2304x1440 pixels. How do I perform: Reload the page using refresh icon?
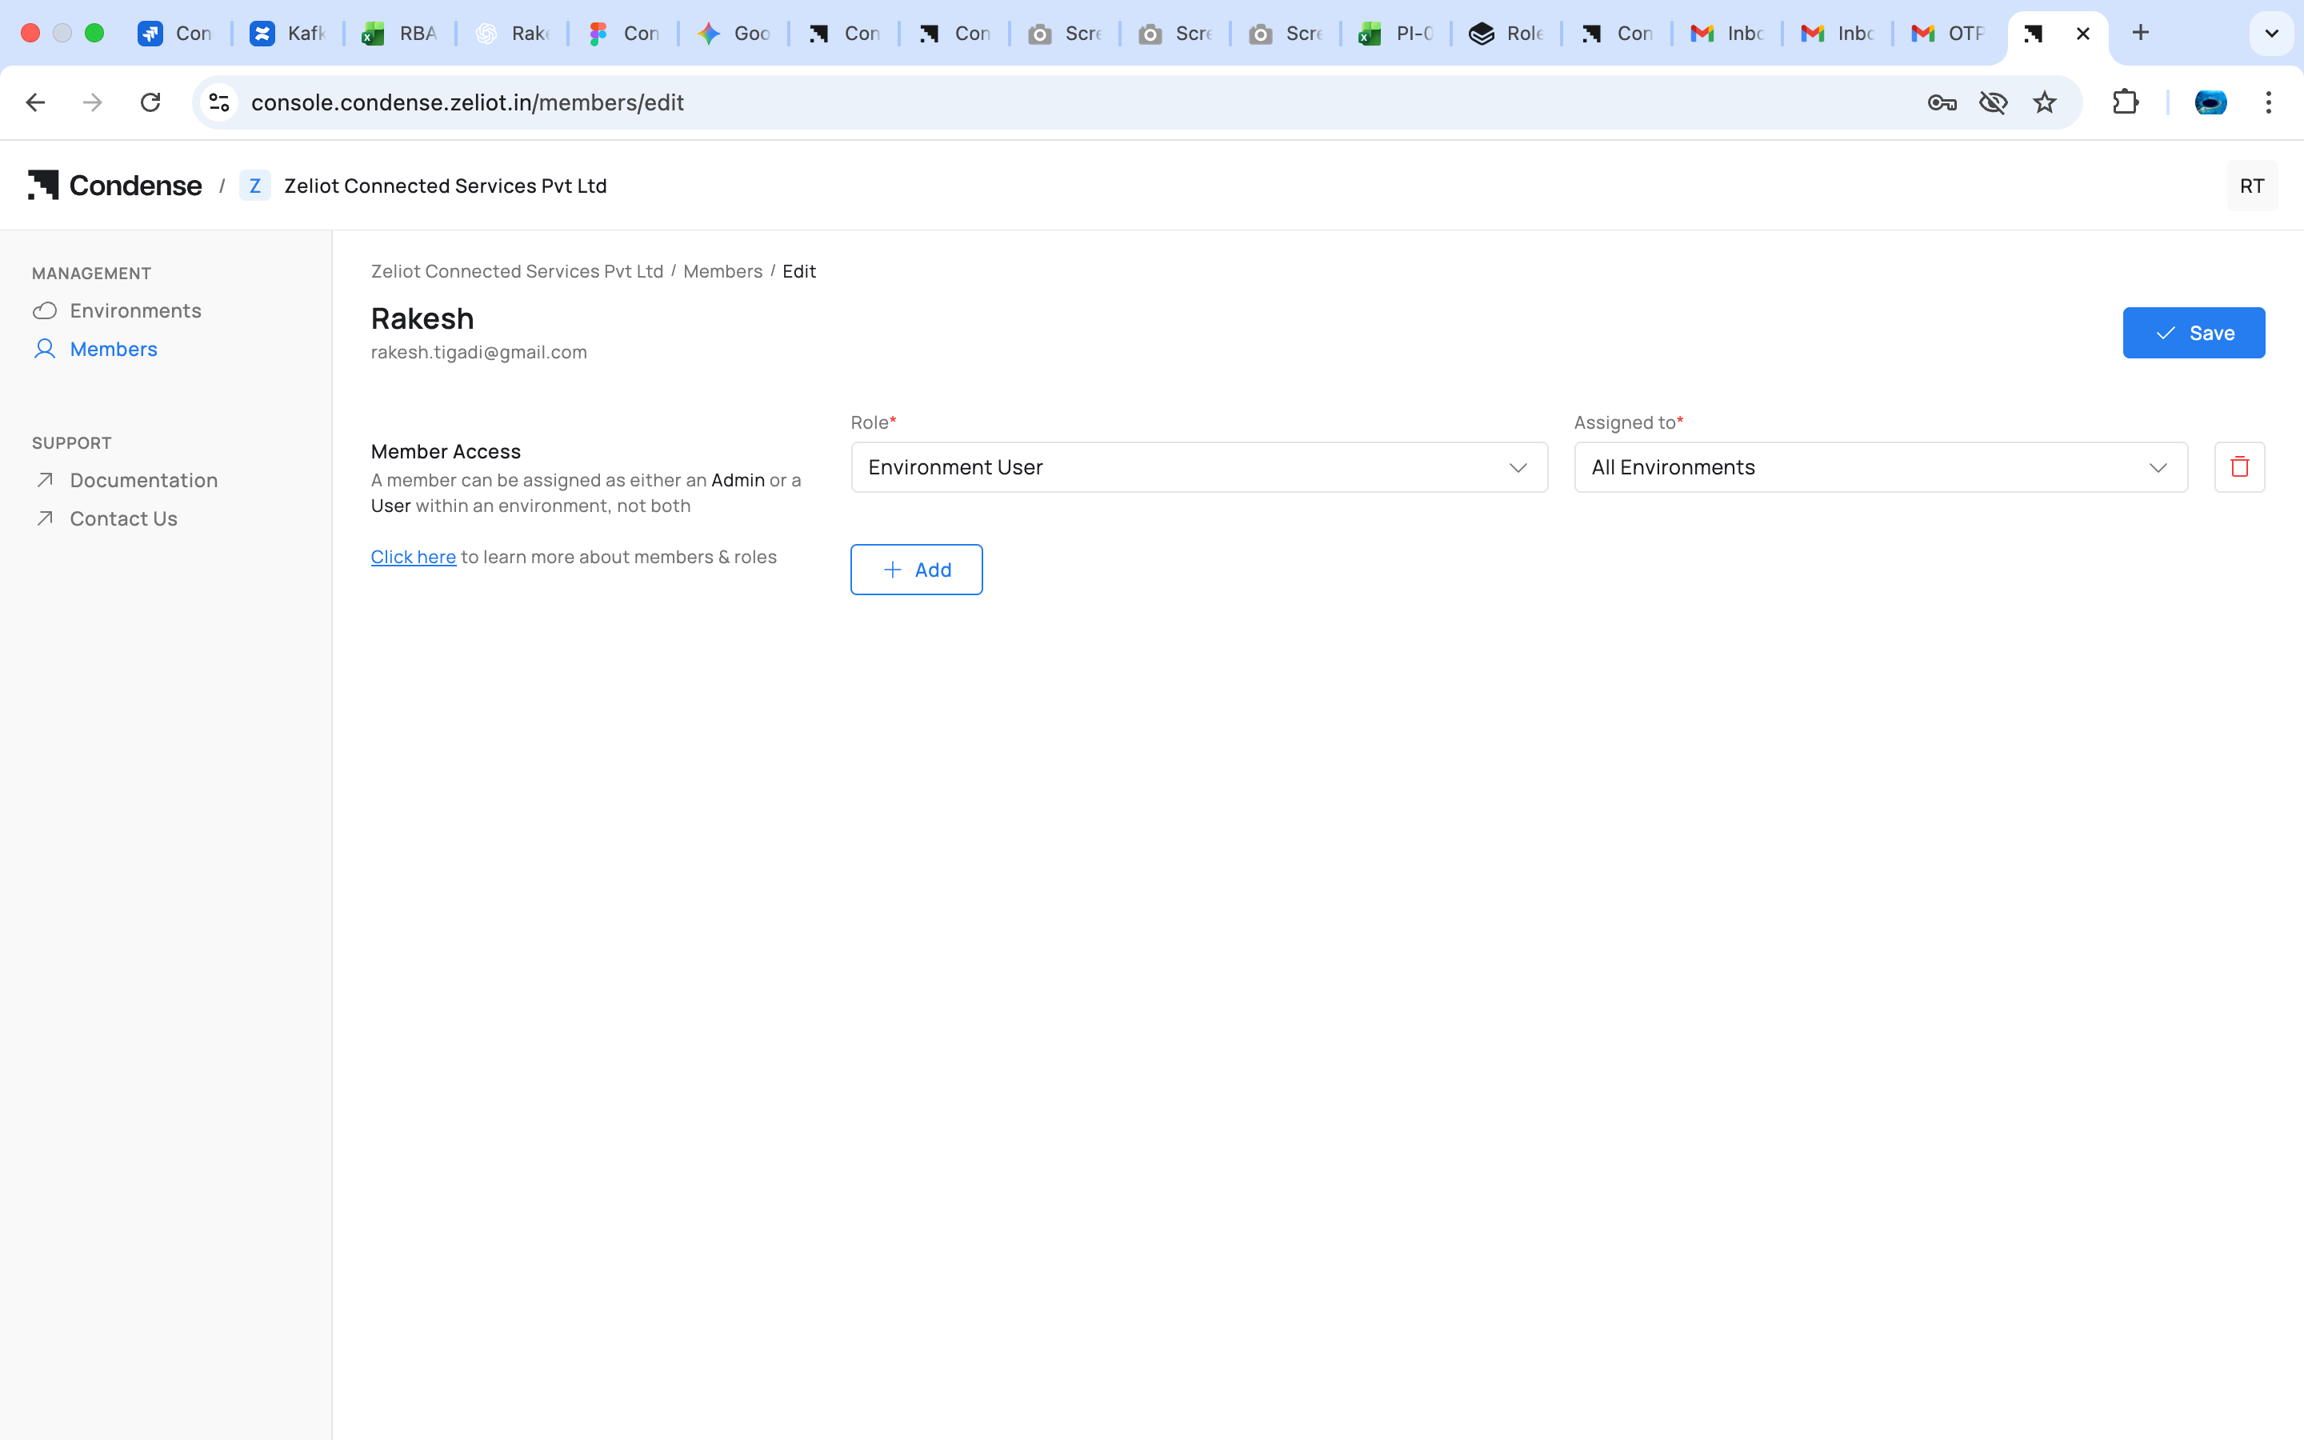click(150, 102)
